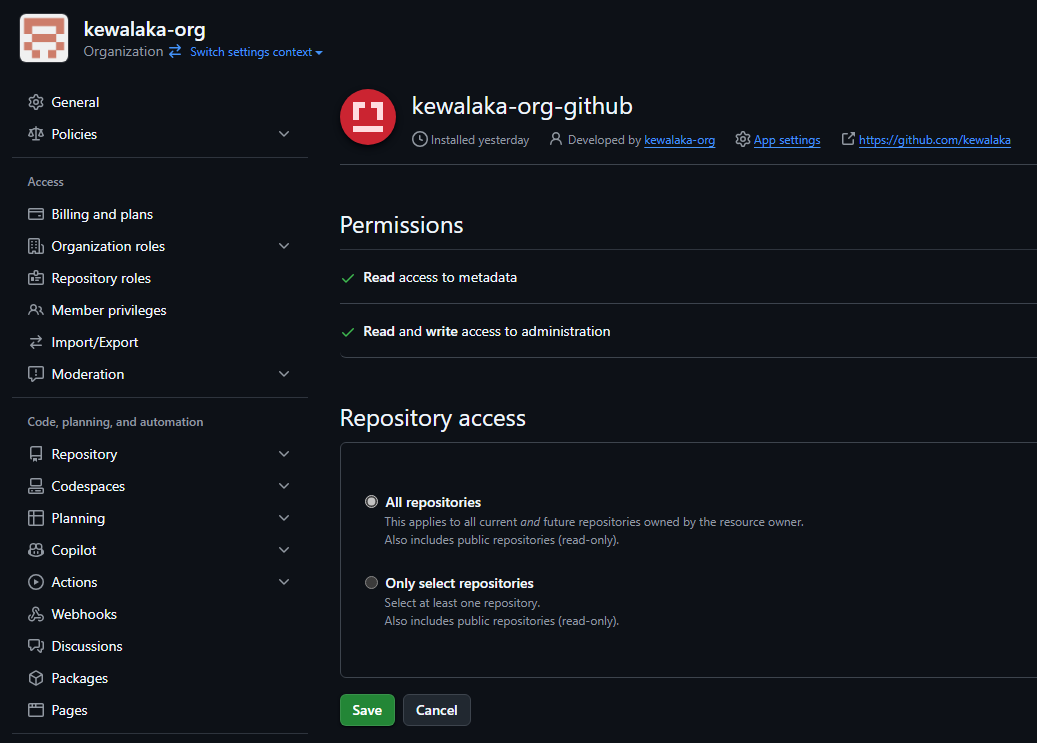Expand the Planning chevron

coord(284,518)
